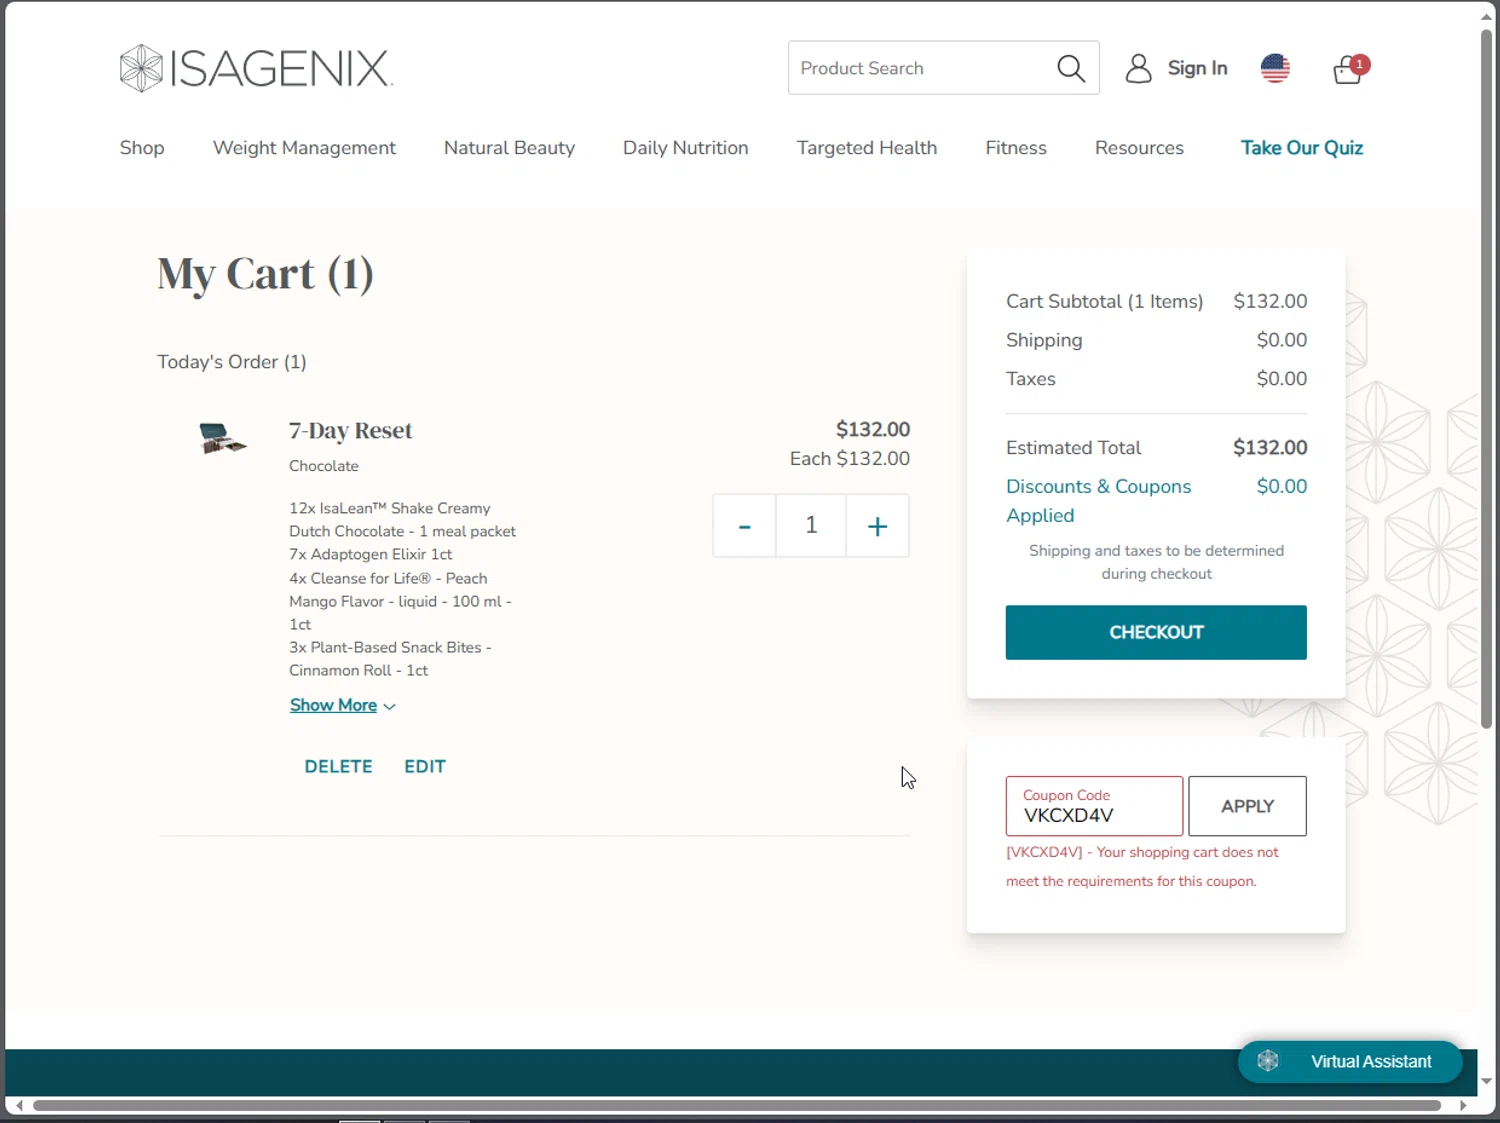1500x1123 pixels.
Task: Open the Weight Management menu
Action: (304, 148)
